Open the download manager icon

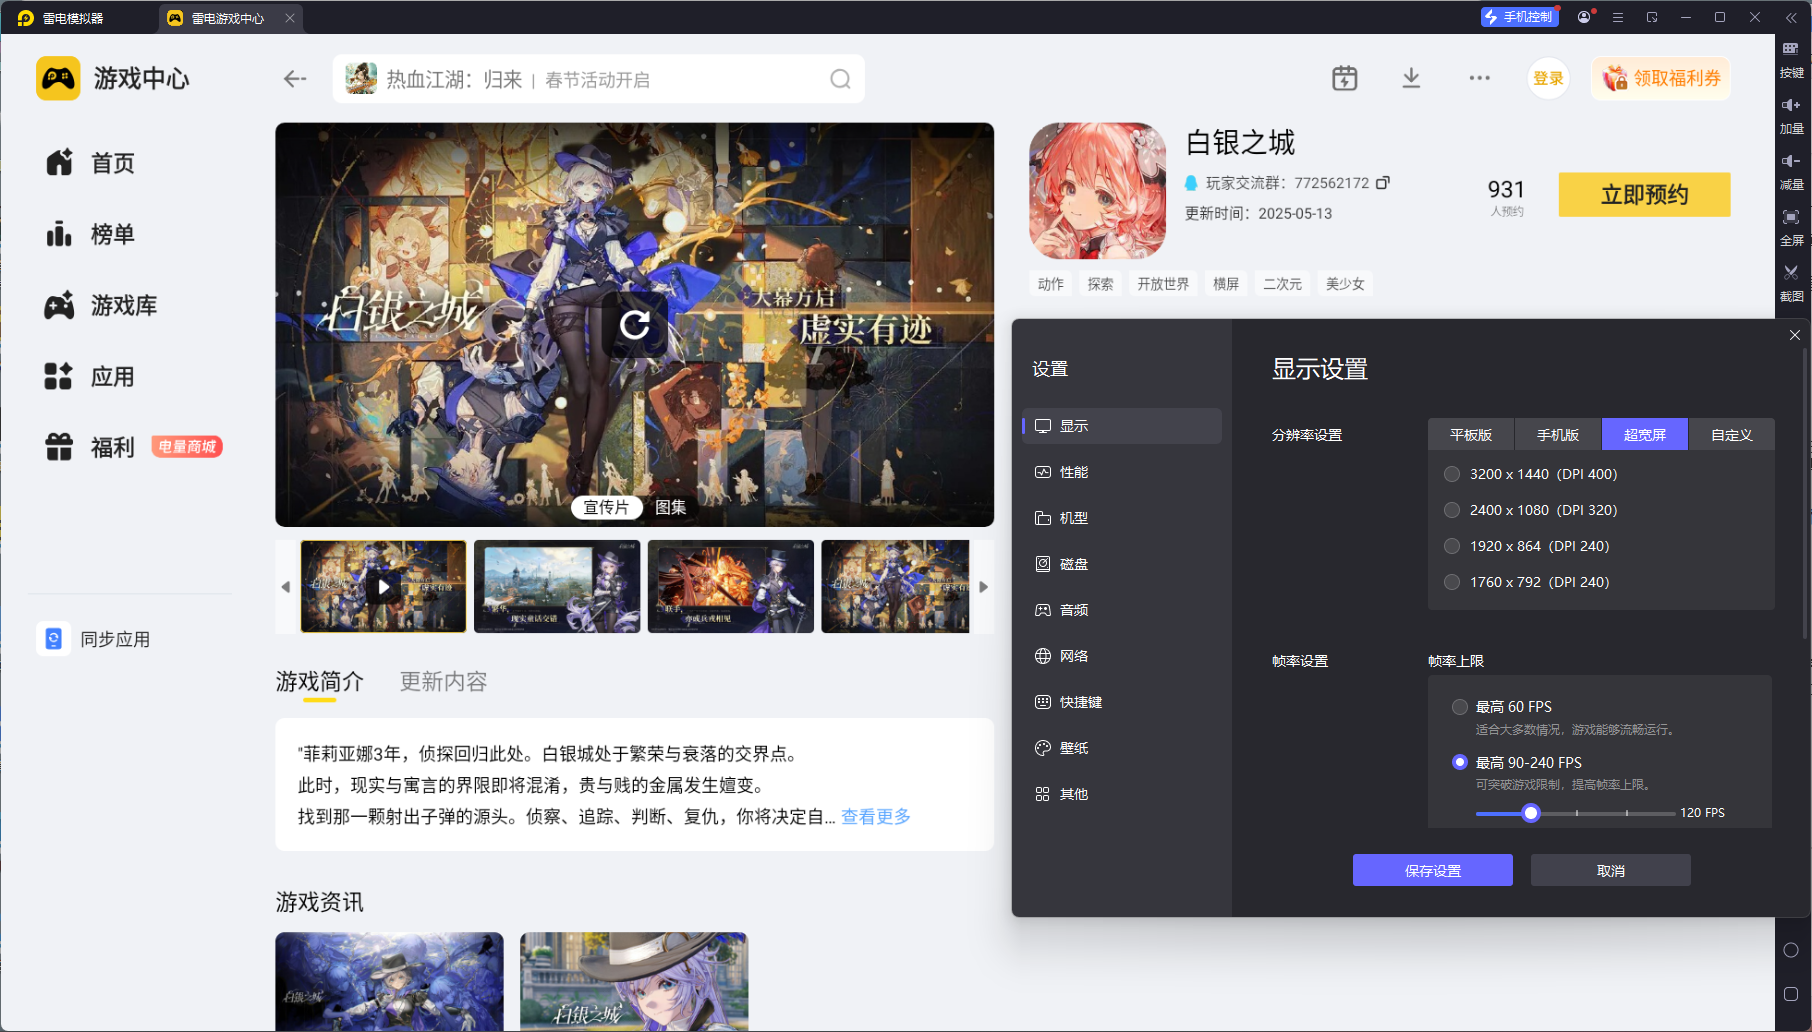(x=1411, y=78)
